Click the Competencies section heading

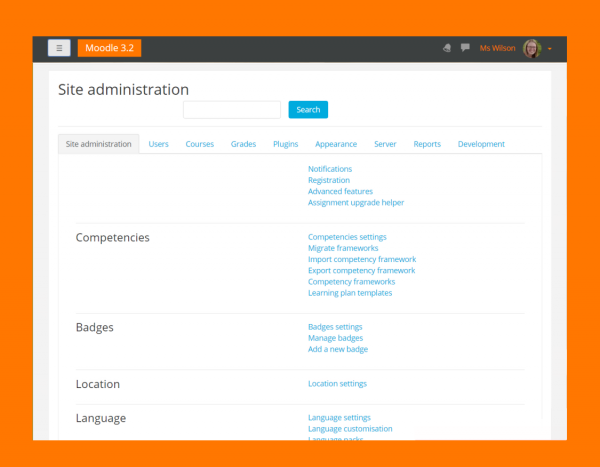click(x=112, y=238)
